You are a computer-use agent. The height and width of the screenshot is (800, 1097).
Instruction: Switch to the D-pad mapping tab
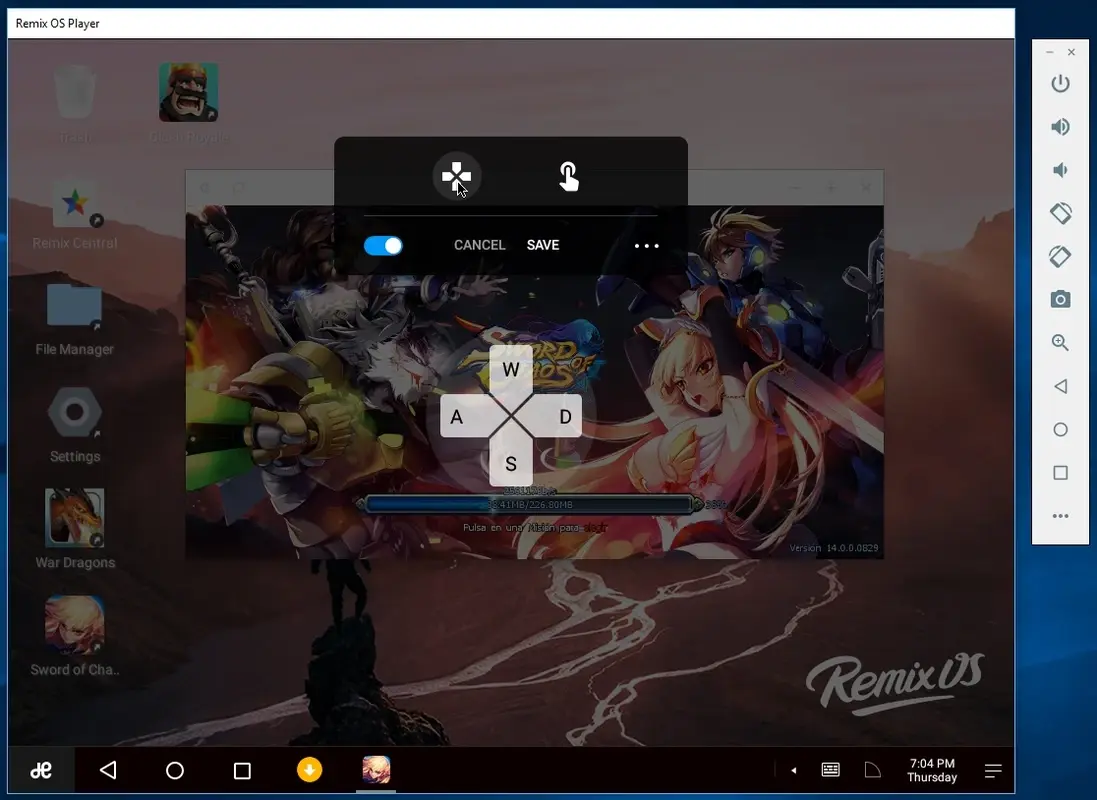point(457,176)
